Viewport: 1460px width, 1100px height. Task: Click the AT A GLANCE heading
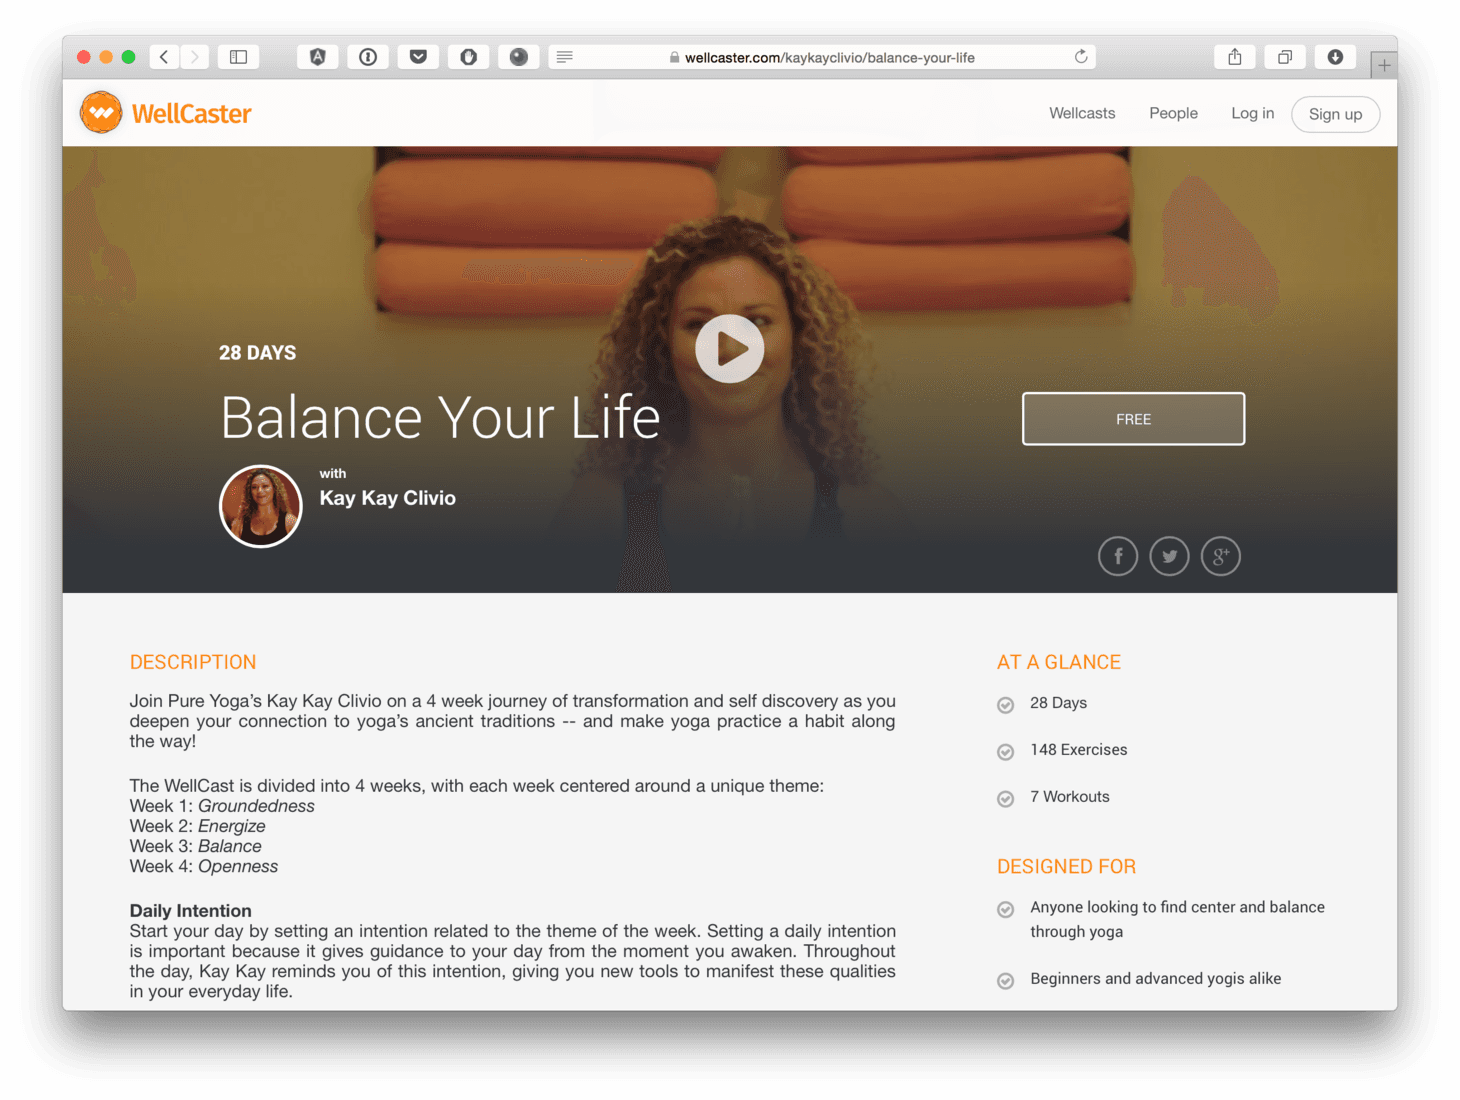[1058, 662]
